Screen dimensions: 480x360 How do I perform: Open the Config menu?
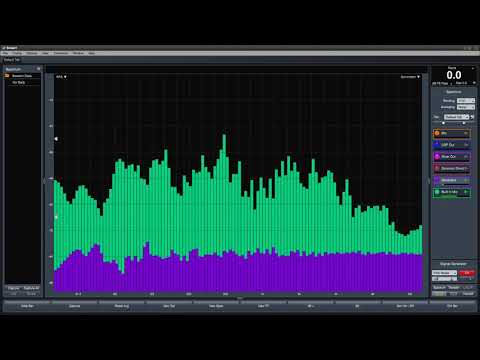coord(18,53)
